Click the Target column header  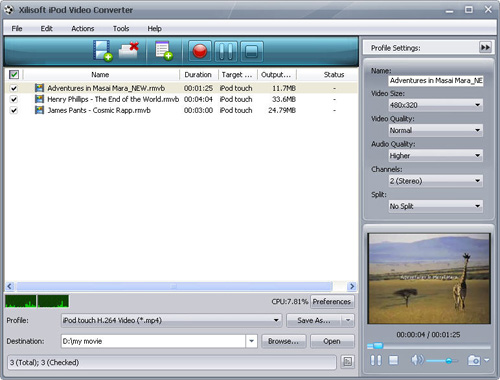[x=237, y=74]
